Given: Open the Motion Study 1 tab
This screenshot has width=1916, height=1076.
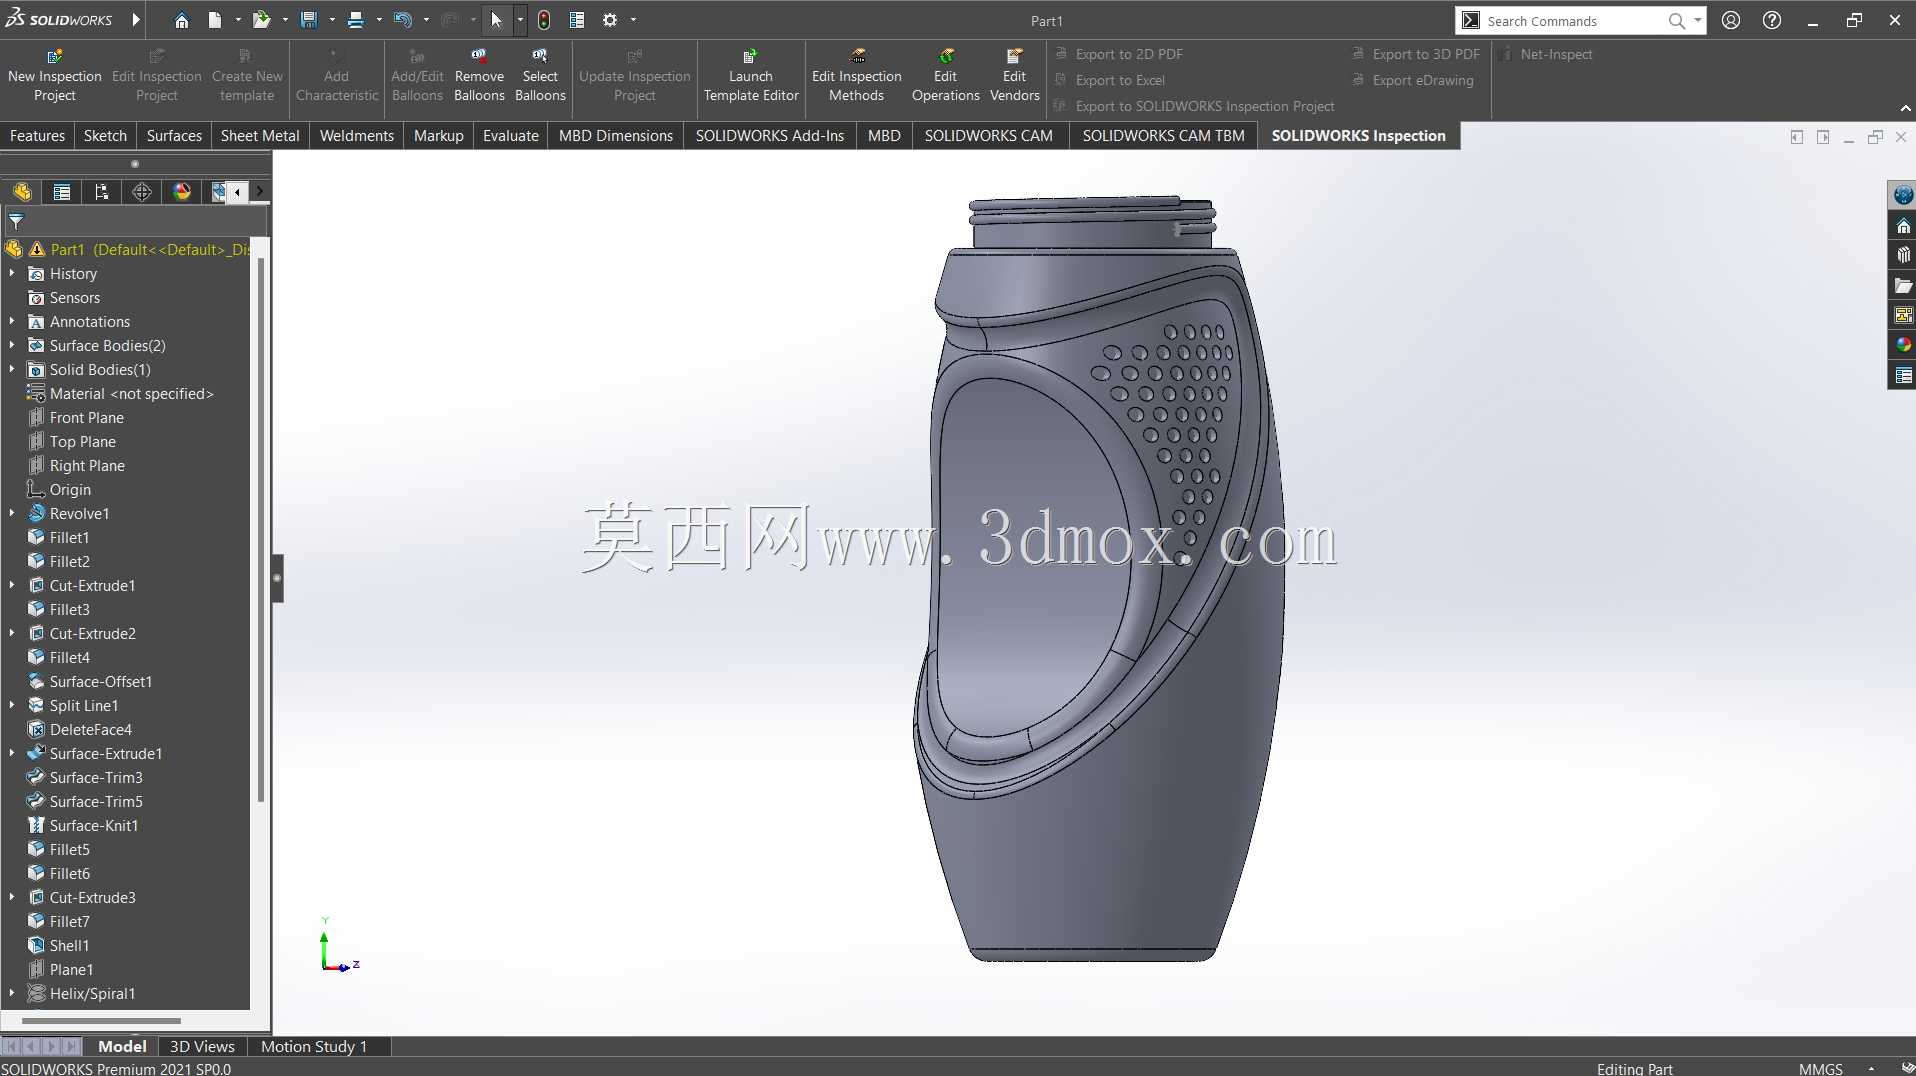Looking at the screenshot, I should (x=314, y=1046).
